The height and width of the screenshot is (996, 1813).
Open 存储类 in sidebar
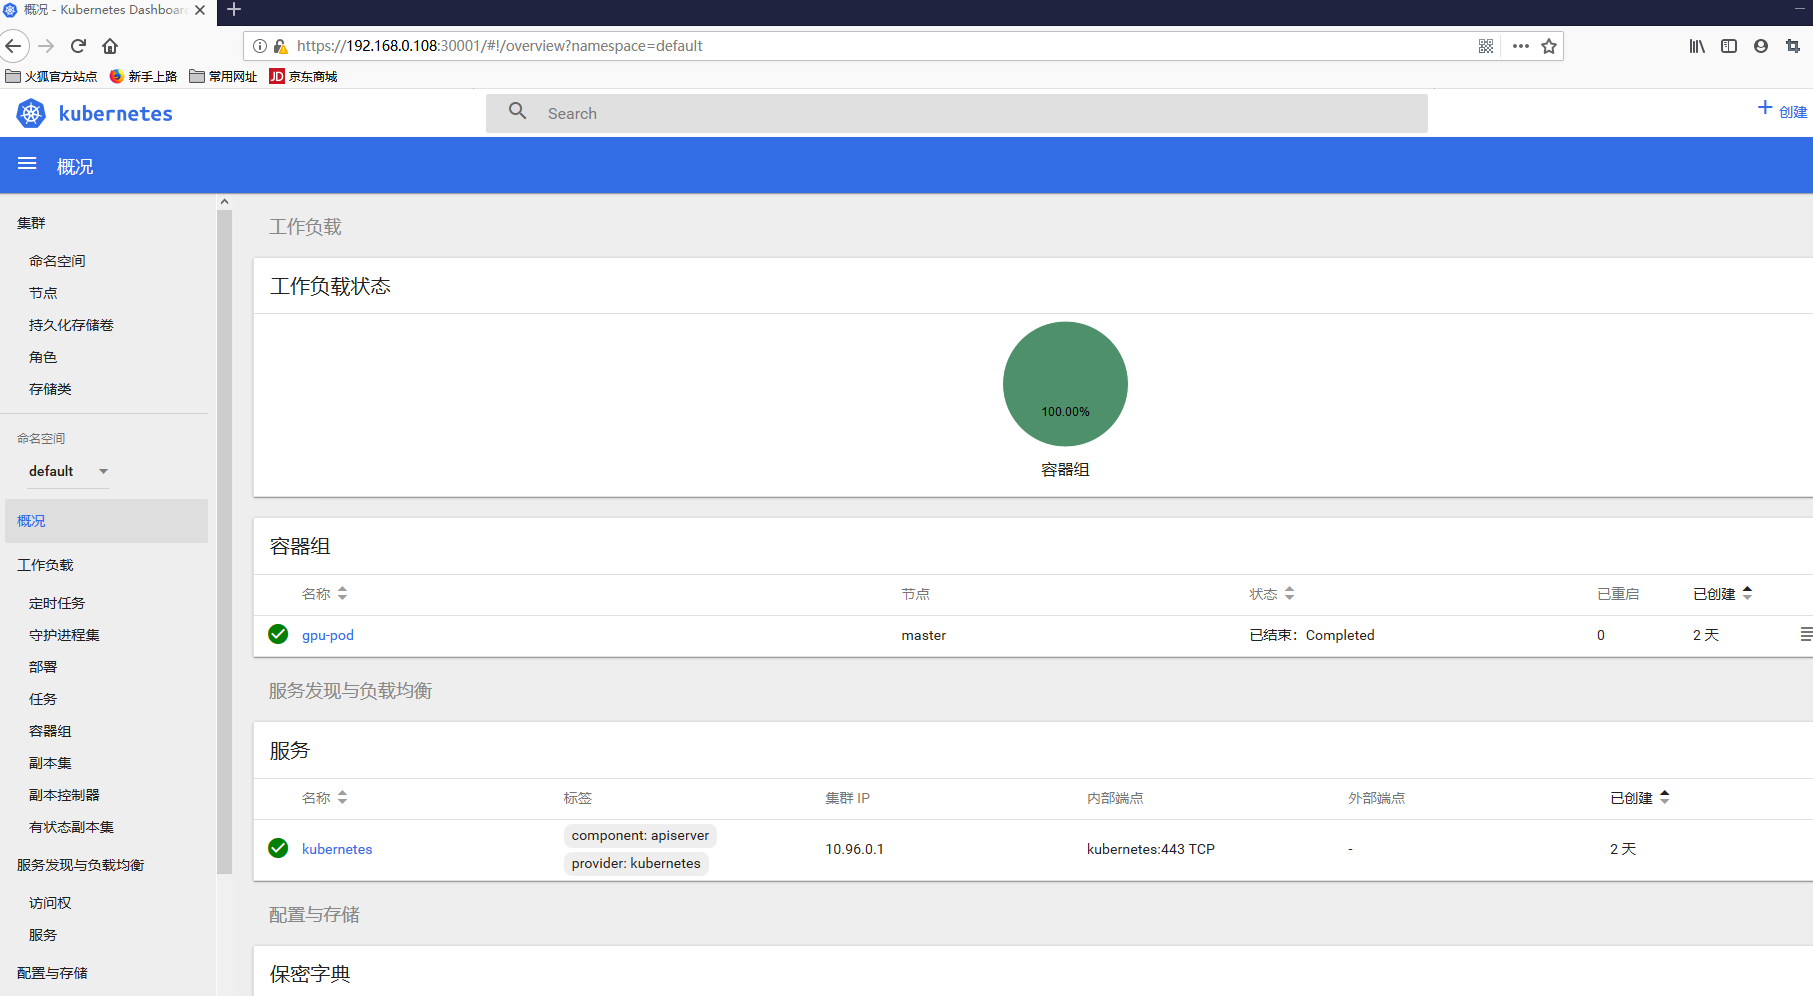tap(50, 389)
